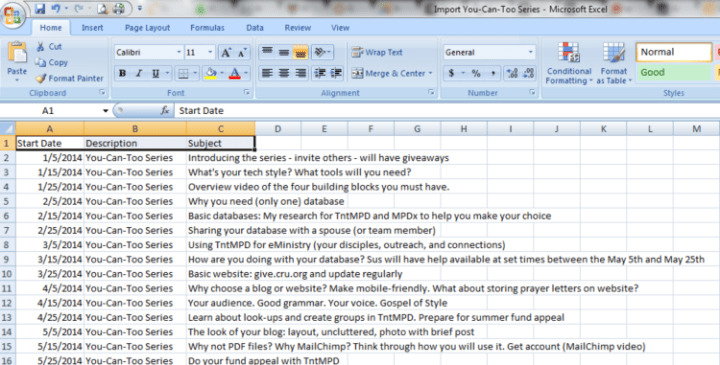Open the Underline style dropdown arrow
Image resolution: width=720 pixels, height=365 pixels.
click(x=167, y=73)
